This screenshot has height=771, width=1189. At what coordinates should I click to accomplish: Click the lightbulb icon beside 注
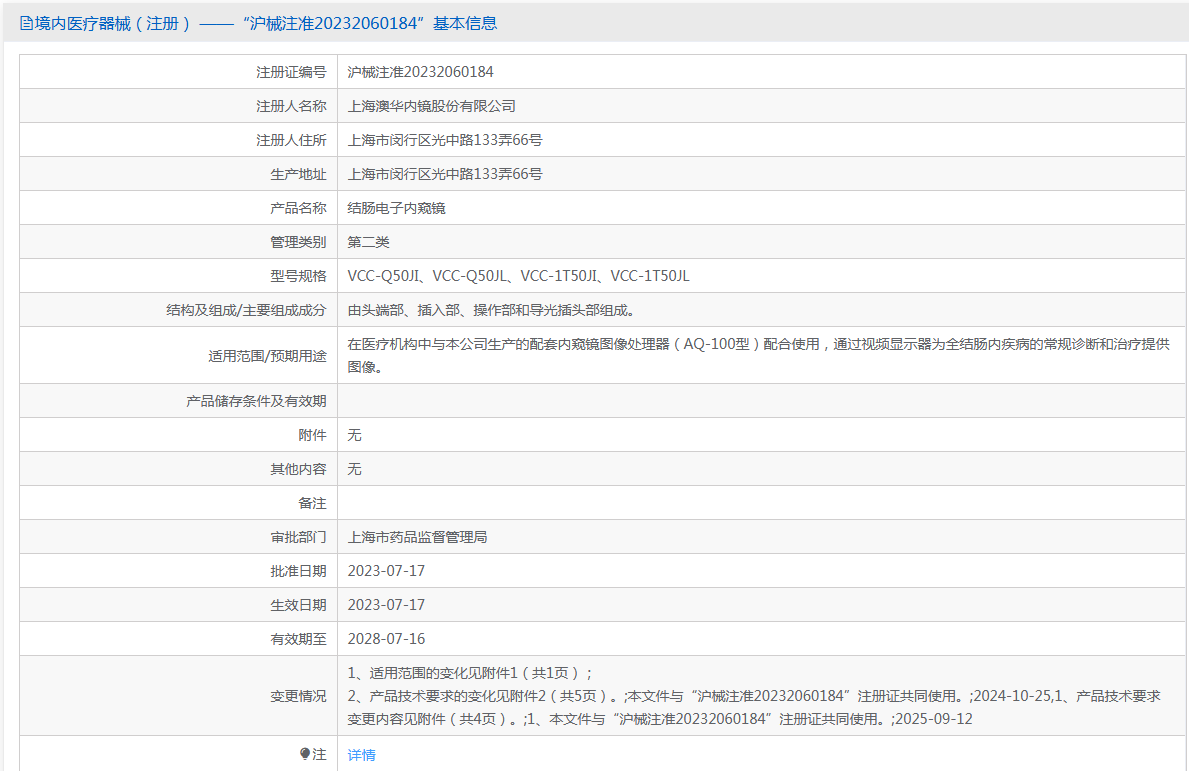[x=305, y=754]
